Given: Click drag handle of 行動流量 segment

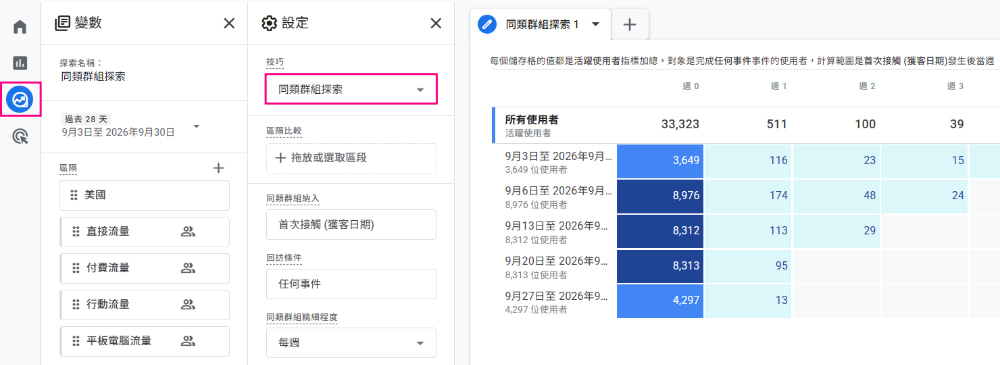Looking at the screenshot, I should point(76,304).
